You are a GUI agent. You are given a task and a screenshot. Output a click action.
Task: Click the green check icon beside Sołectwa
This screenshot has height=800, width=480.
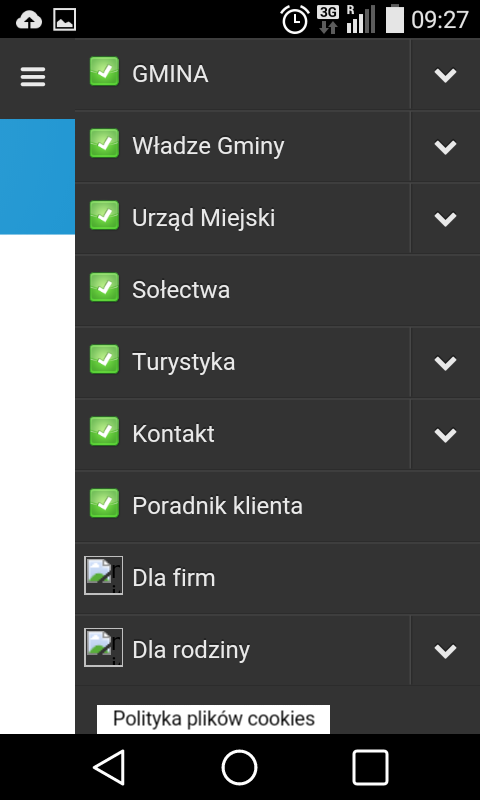pyautogui.click(x=105, y=287)
